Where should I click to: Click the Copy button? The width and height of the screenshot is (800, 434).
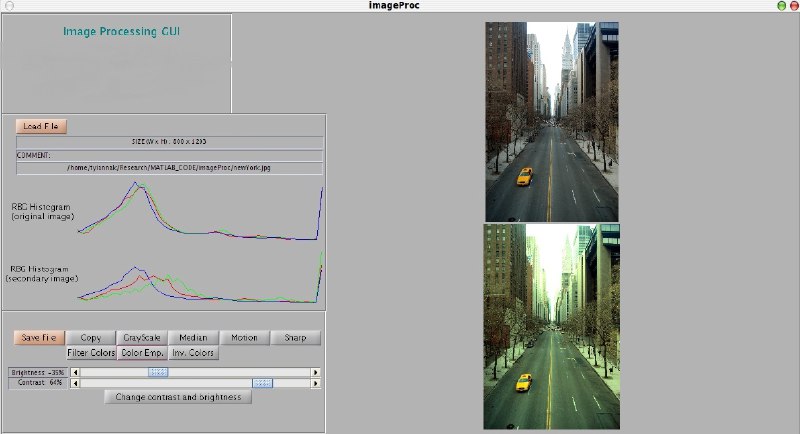point(90,338)
